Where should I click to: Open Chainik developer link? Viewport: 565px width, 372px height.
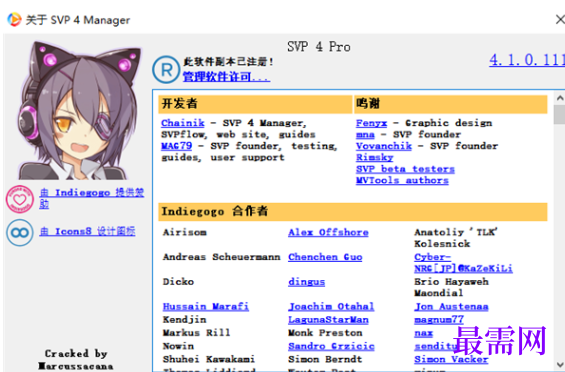[183, 123]
